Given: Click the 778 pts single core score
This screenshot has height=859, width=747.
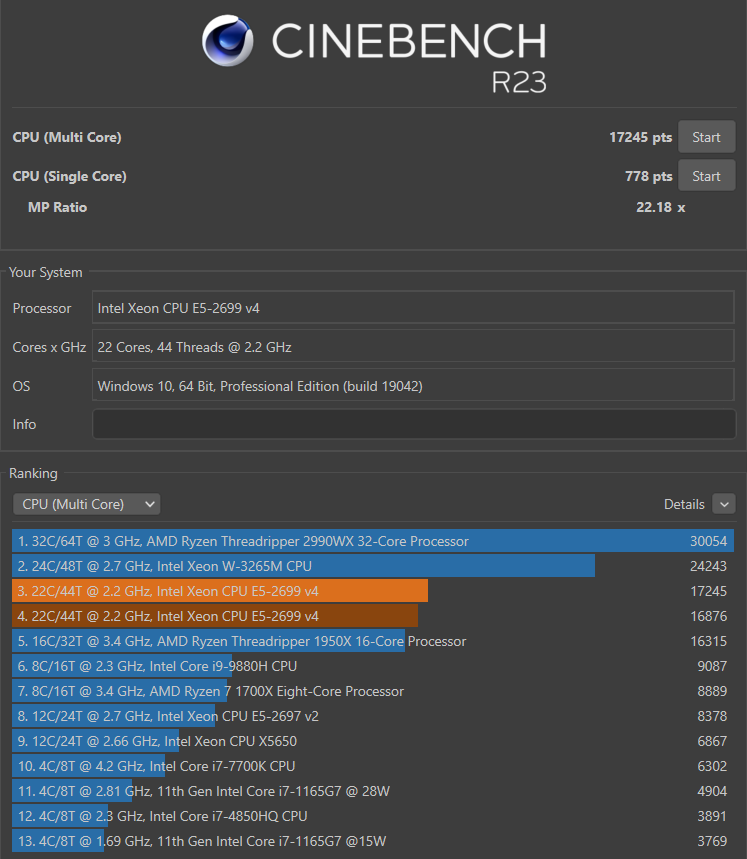Looking at the screenshot, I should coord(648,176).
